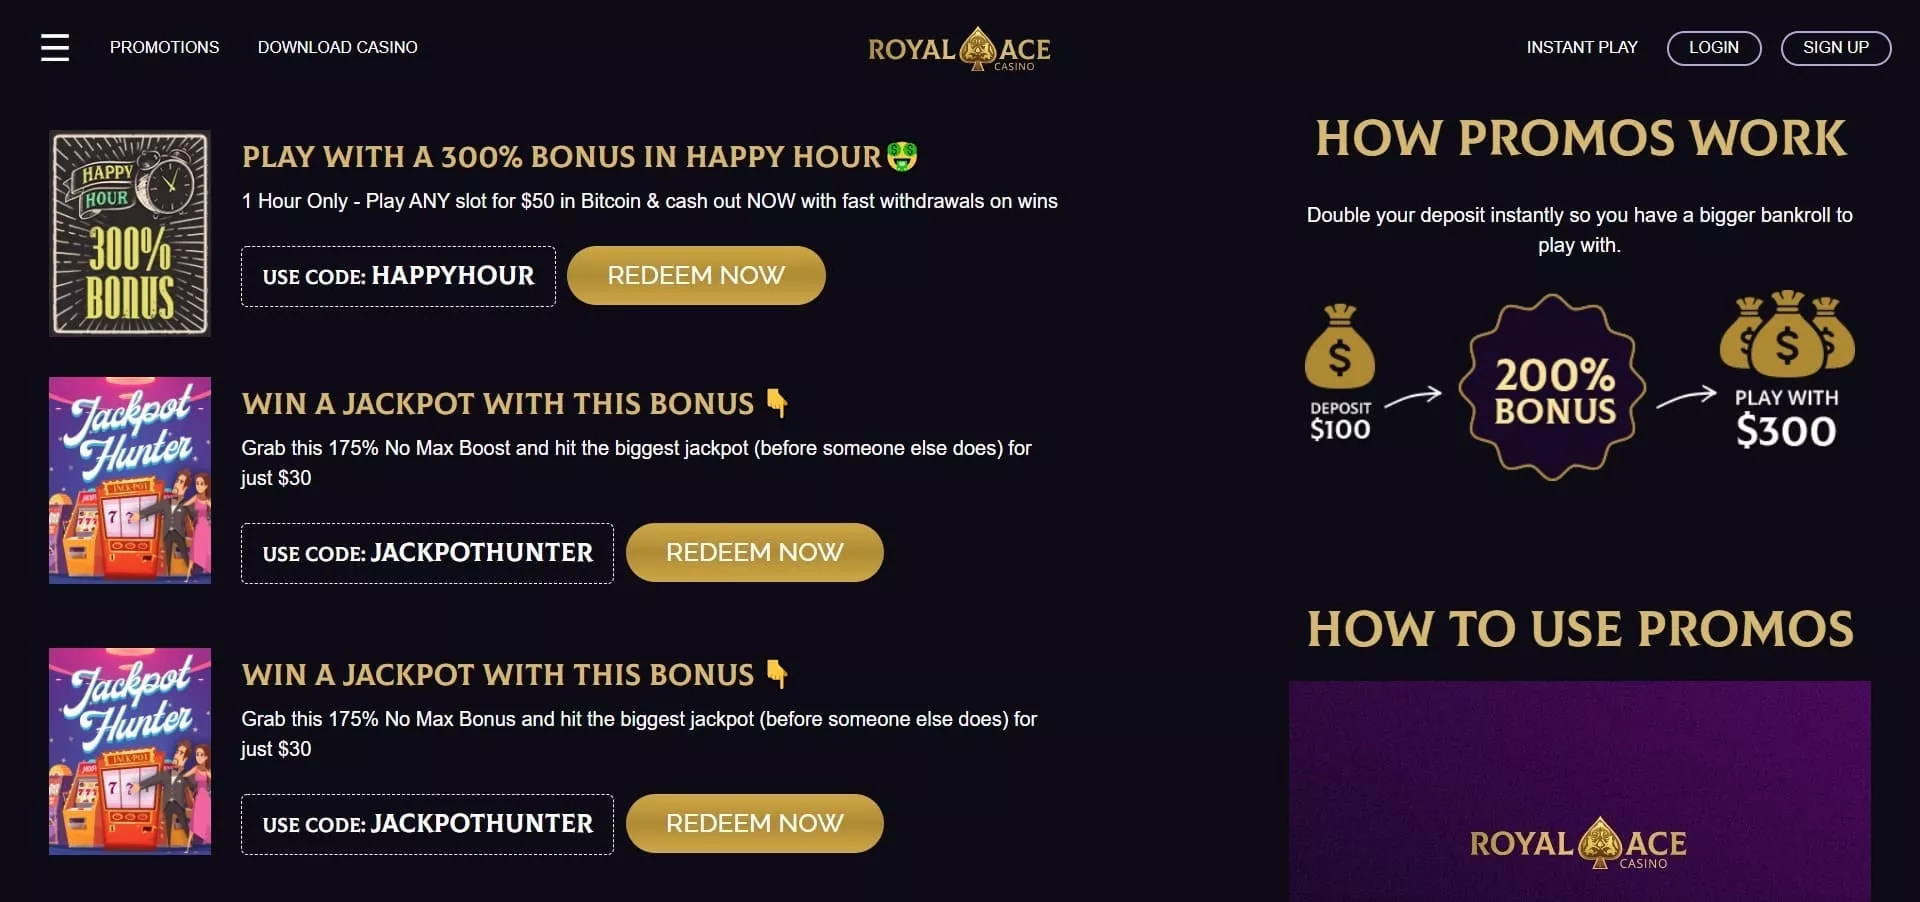Open the hamburger menu

click(x=55, y=47)
